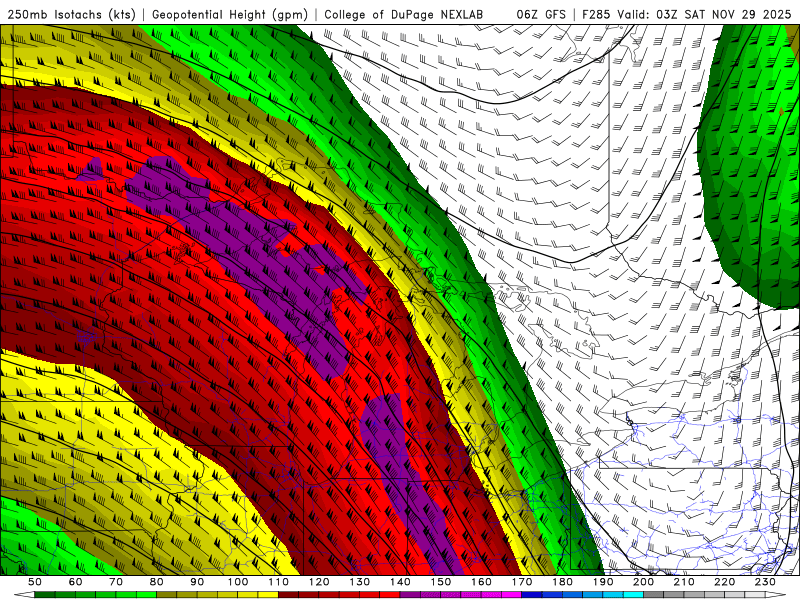This screenshot has height=600, width=800.
Task: Select the 220 value on the scale
Action: pos(724,582)
